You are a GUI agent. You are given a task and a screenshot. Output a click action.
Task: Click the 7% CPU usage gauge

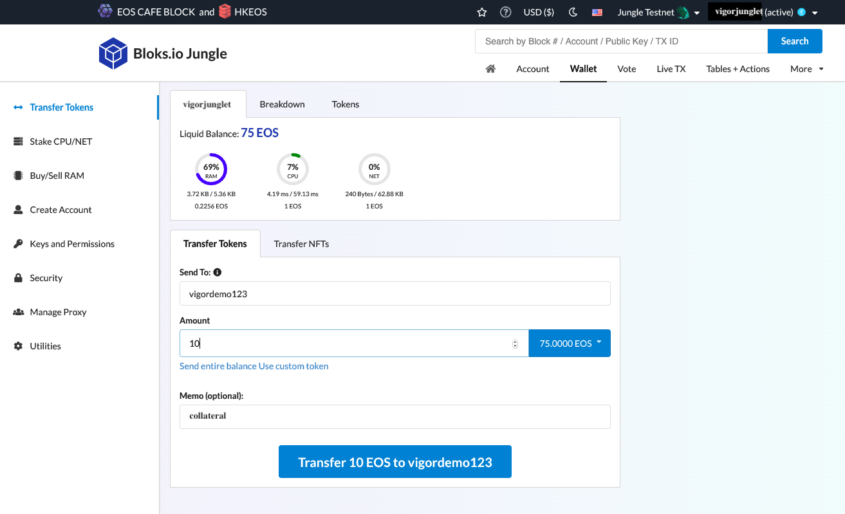point(293,169)
